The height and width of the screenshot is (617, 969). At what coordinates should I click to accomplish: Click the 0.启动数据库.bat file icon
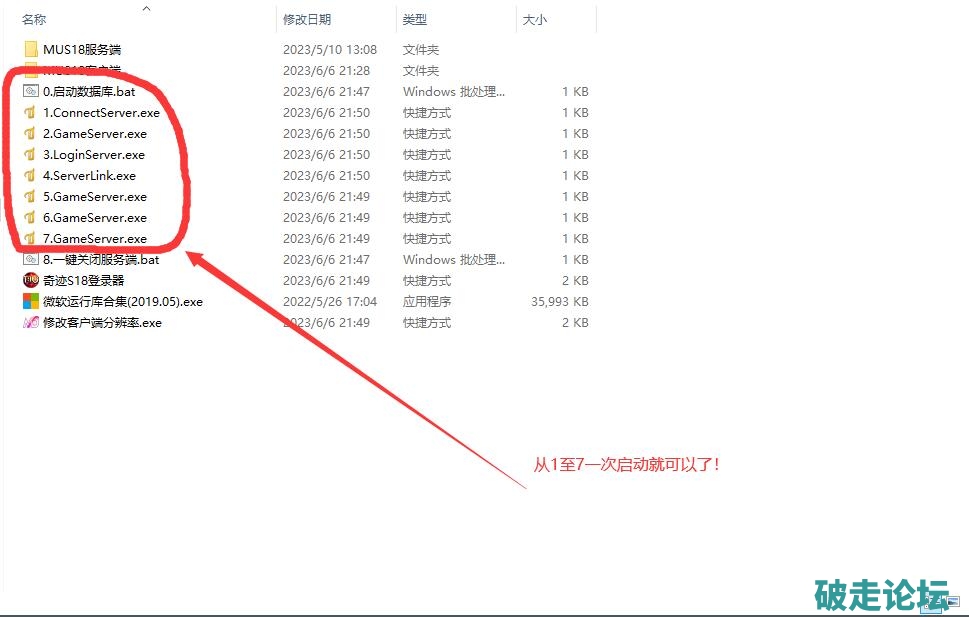(x=30, y=91)
